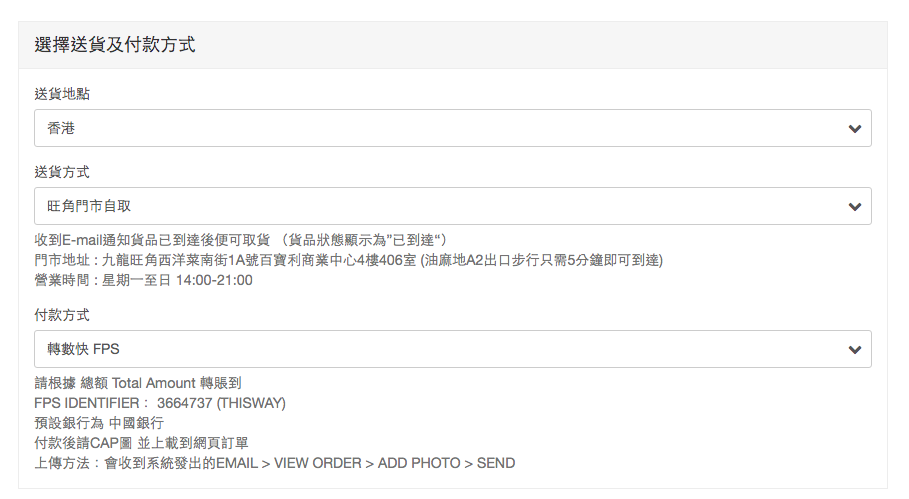Click the 營業時間 business hours line
909x499 pixels.
tap(143, 280)
